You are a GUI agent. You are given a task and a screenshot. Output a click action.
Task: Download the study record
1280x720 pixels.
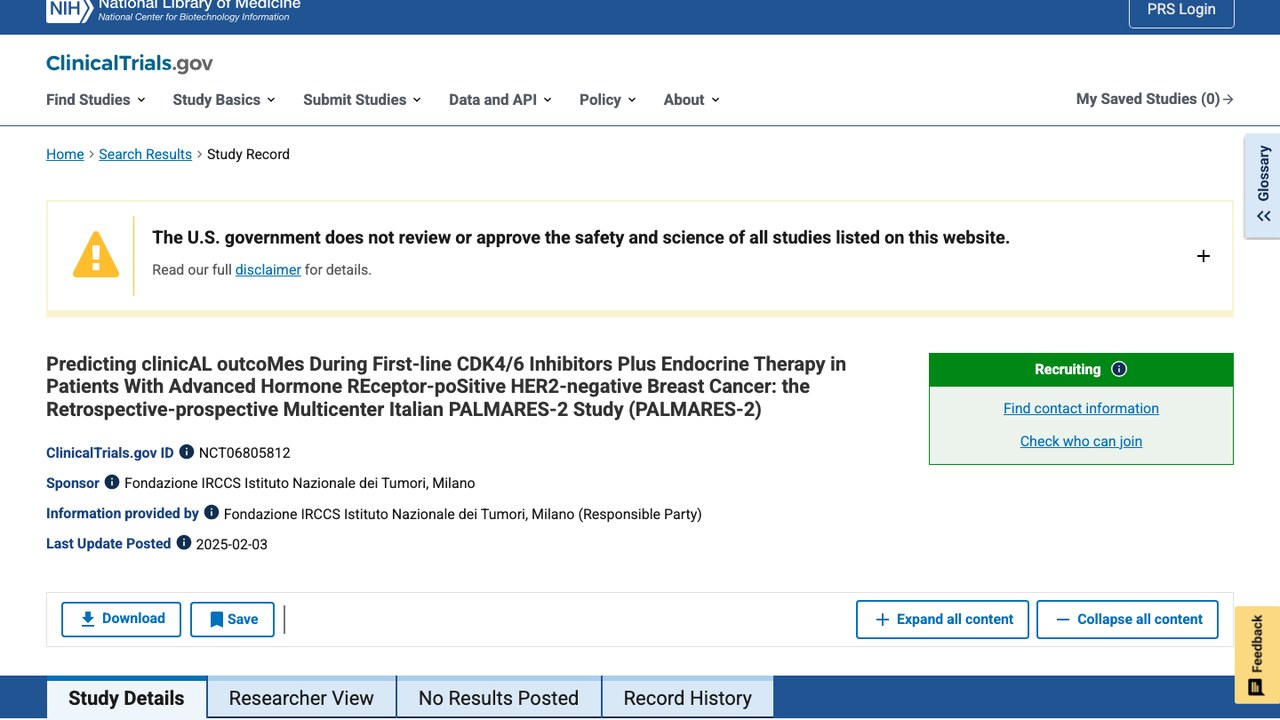click(x=121, y=619)
